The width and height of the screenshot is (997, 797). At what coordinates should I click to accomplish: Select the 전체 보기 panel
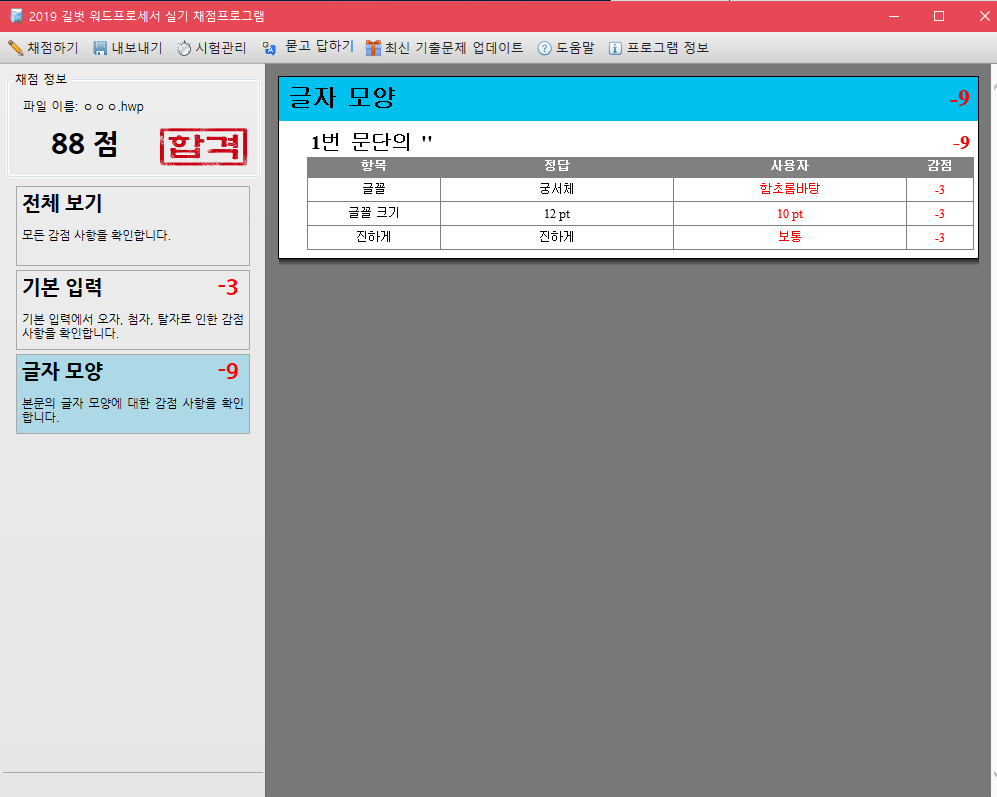click(x=133, y=226)
